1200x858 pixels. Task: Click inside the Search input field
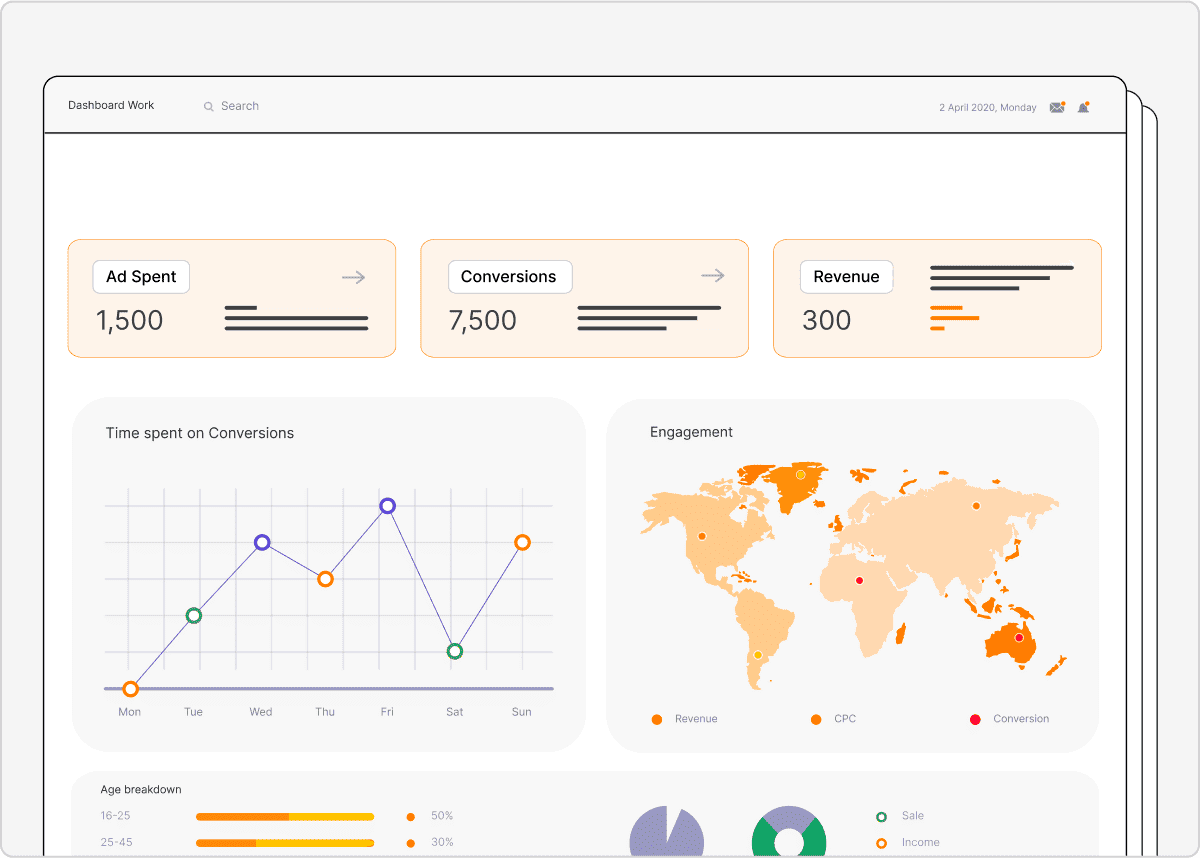[245, 105]
